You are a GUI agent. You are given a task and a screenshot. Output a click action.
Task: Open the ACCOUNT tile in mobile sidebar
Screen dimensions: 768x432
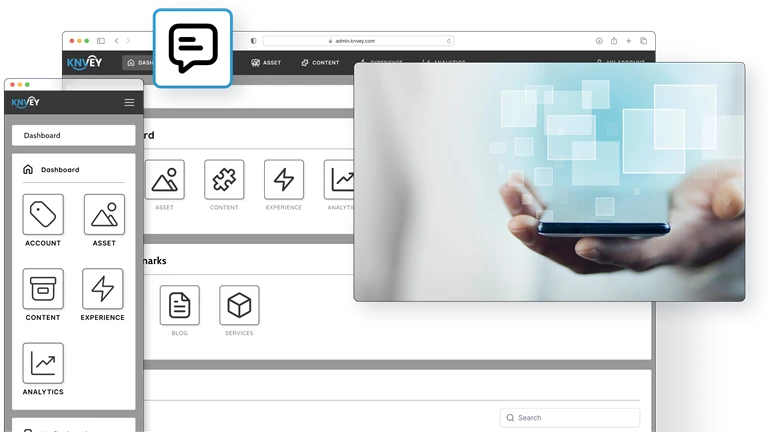43,215
